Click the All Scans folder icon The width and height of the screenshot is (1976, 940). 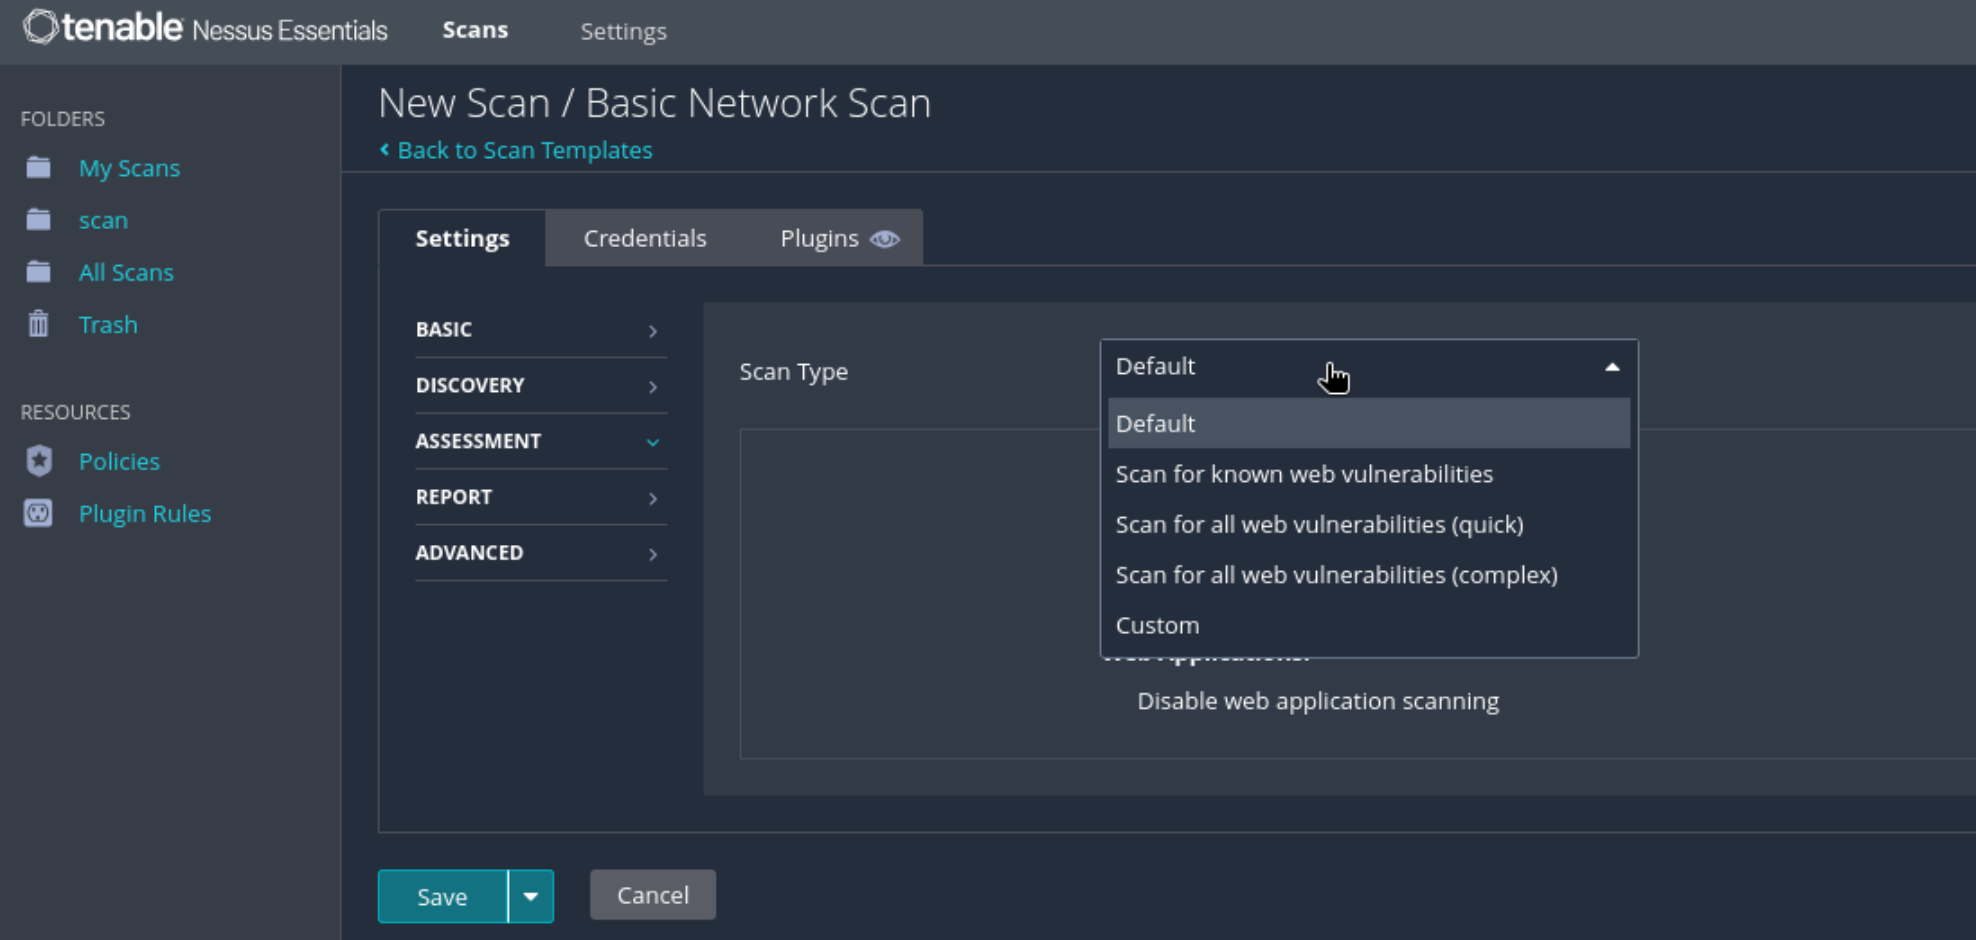(39, 271)
